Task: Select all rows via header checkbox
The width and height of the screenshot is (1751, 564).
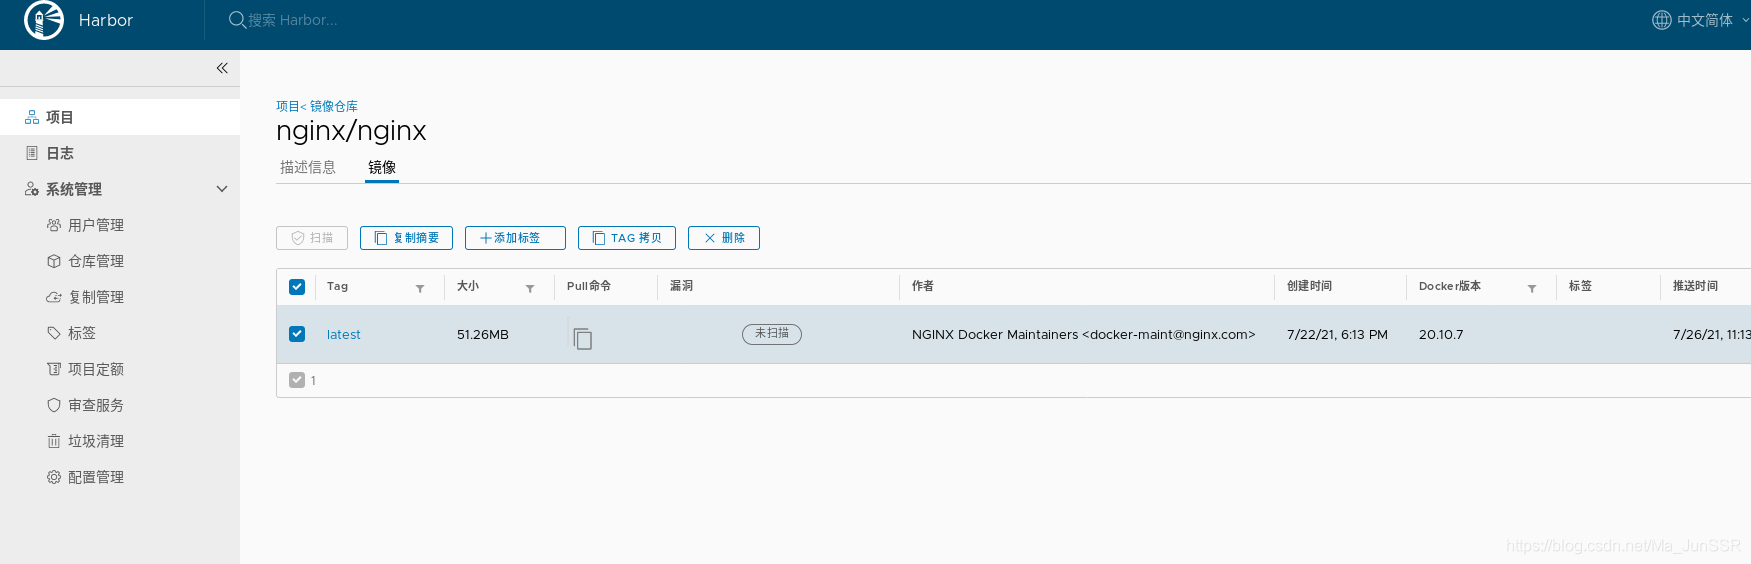Action: 297,287
